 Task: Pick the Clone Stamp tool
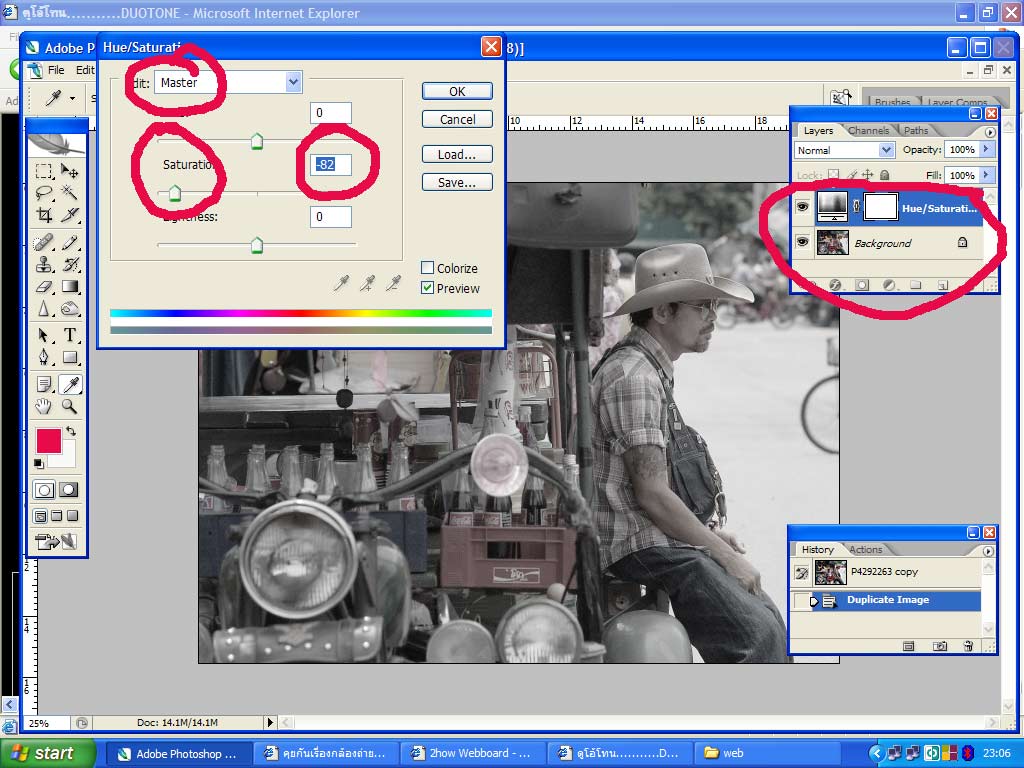pyautogui.click(x=44, y=265)
